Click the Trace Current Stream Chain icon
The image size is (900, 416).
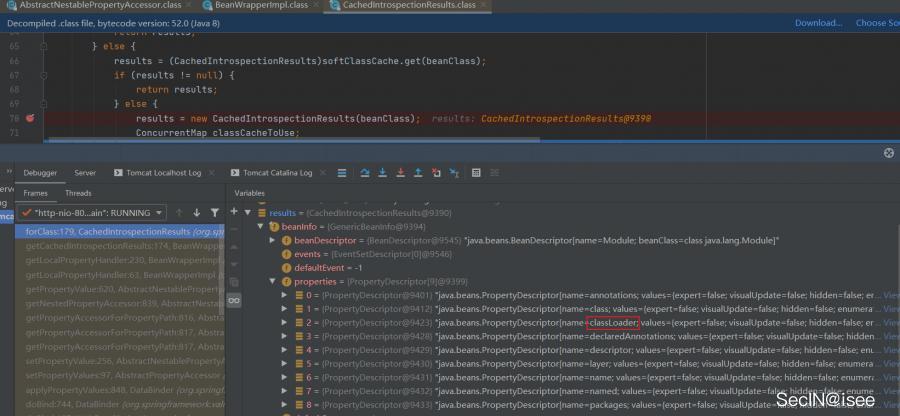[494, 173]
